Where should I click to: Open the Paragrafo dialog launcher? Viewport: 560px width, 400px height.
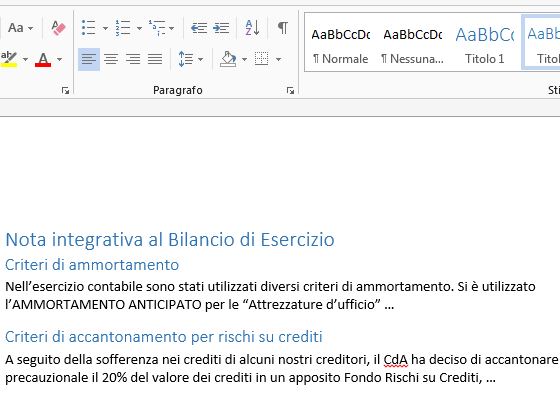(x=290, y=91)
